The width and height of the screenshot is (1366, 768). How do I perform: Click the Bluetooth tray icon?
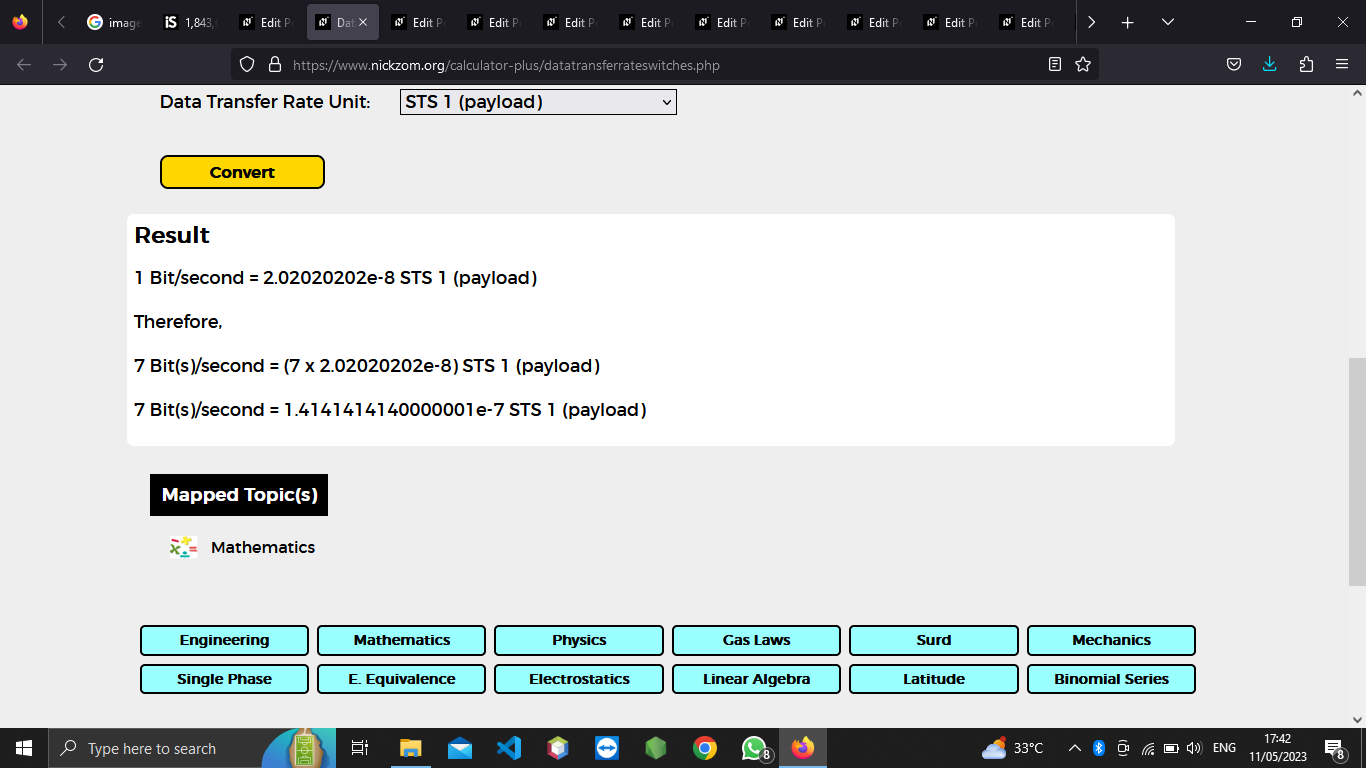(x=1098, y=748)
